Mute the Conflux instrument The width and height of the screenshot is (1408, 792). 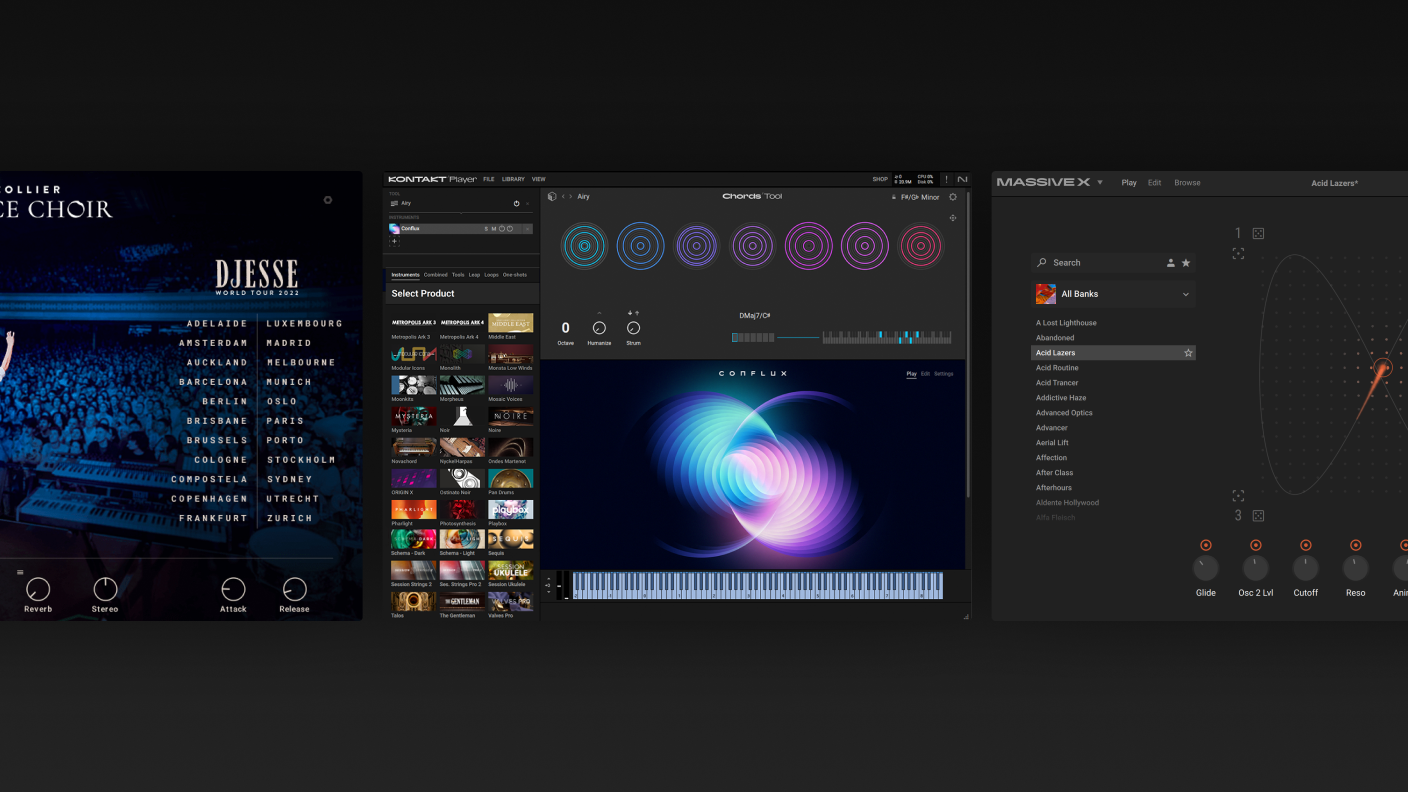493,229
